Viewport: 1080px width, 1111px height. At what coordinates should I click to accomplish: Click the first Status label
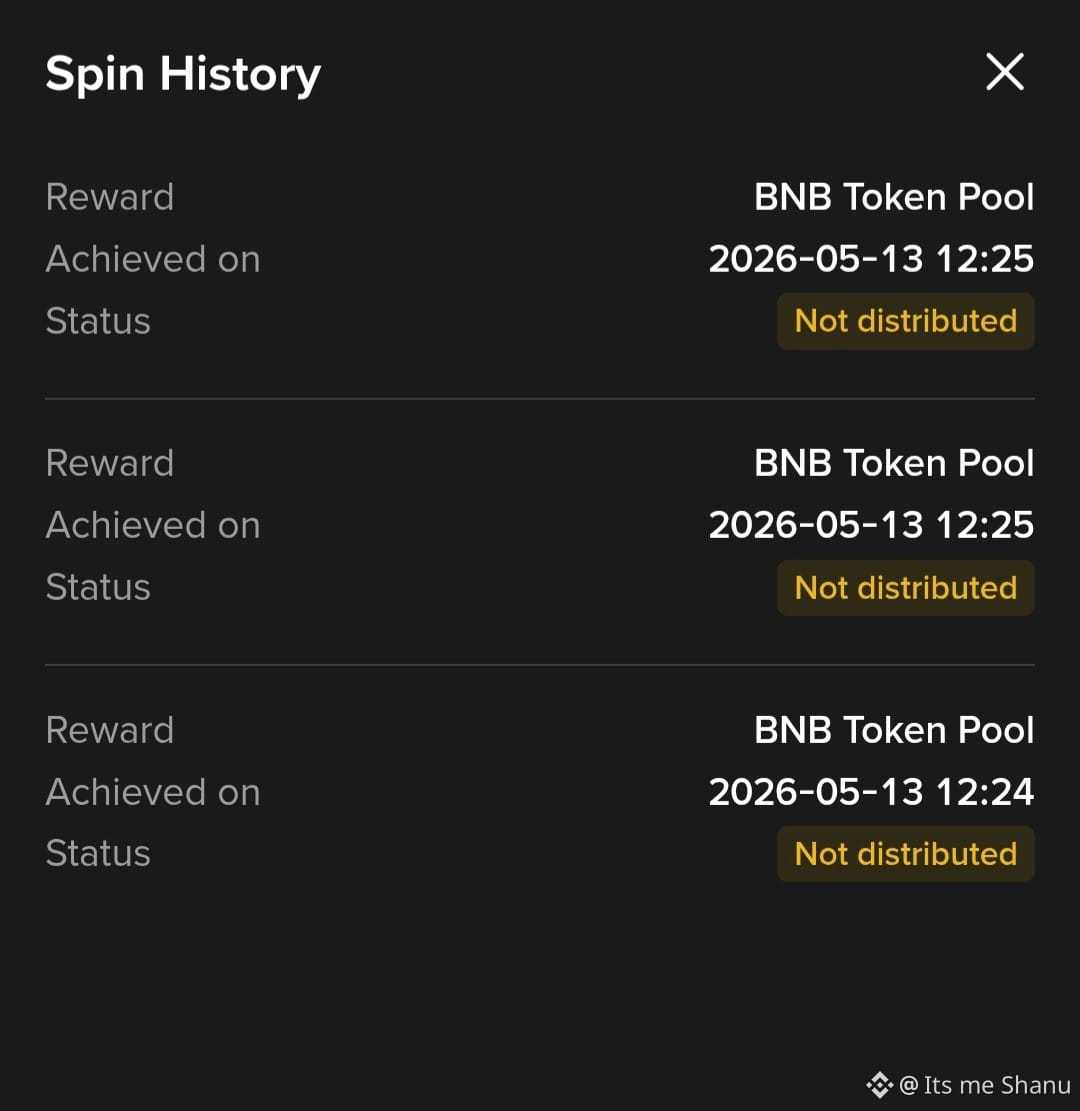click(x=98, y=321)
